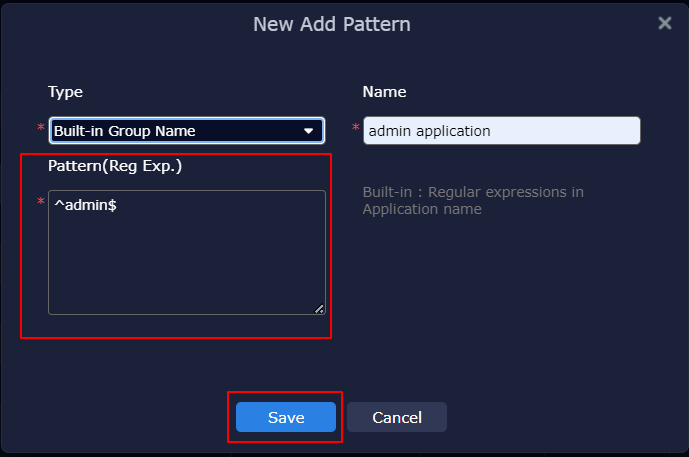Click the red asterisk beside the Type dropdown
Image resolution: width=689 pixels, height=457 pixels.
pyautogui.click(x=41, y=129)
